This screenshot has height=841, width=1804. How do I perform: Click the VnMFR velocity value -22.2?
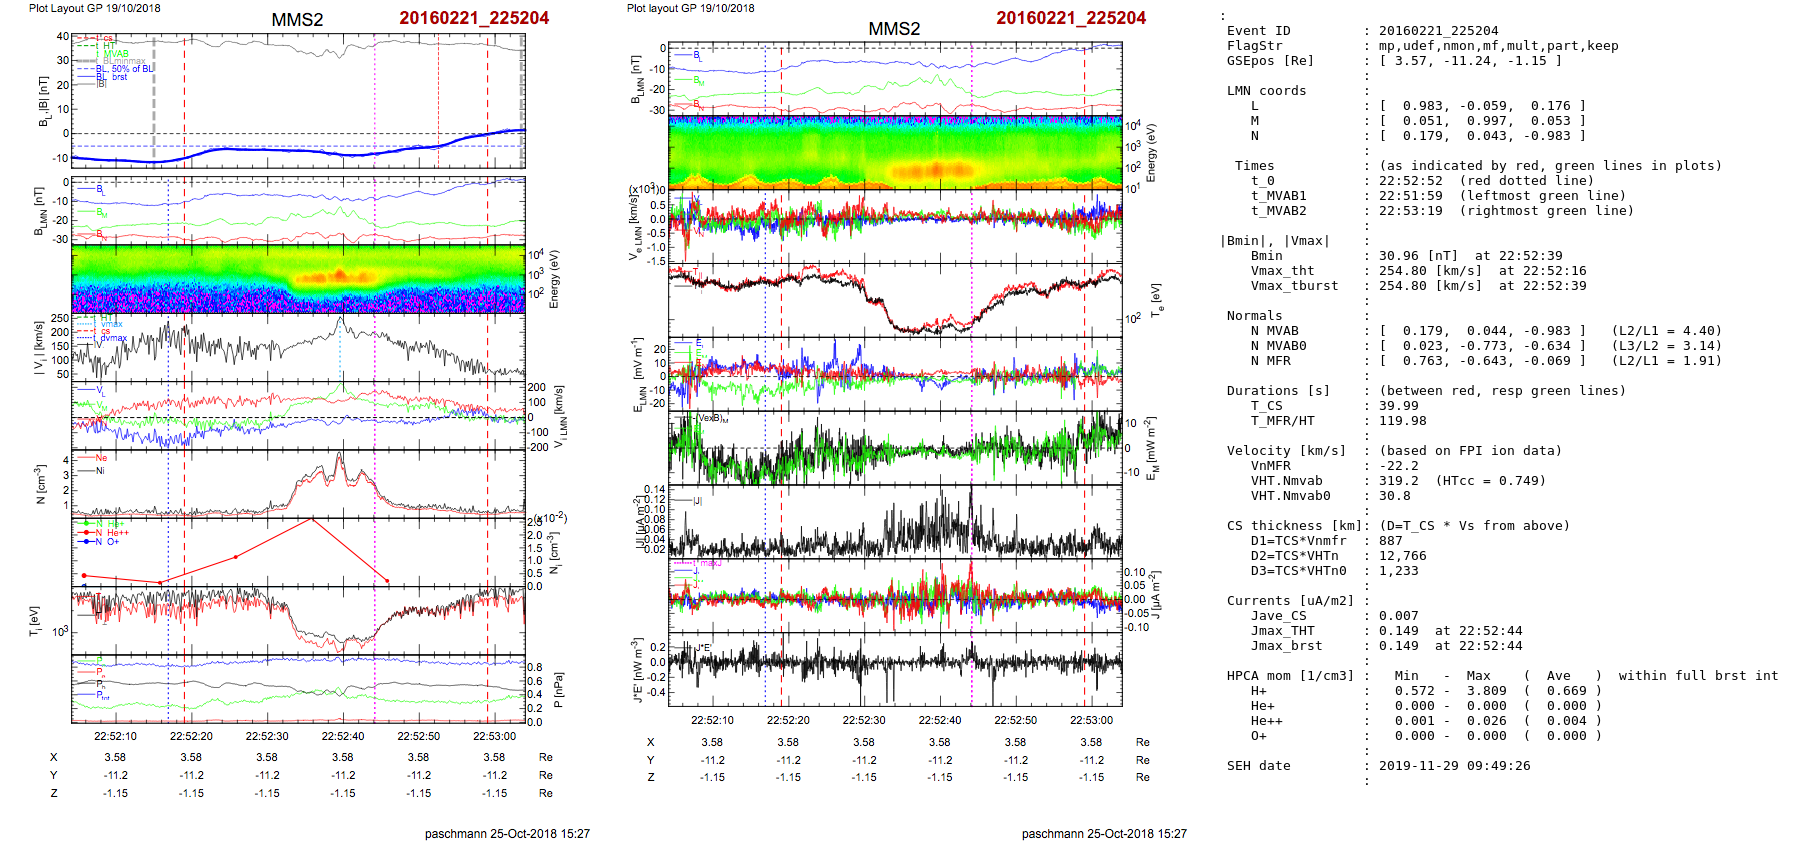pyautogui.click(x=1398, y=466)
